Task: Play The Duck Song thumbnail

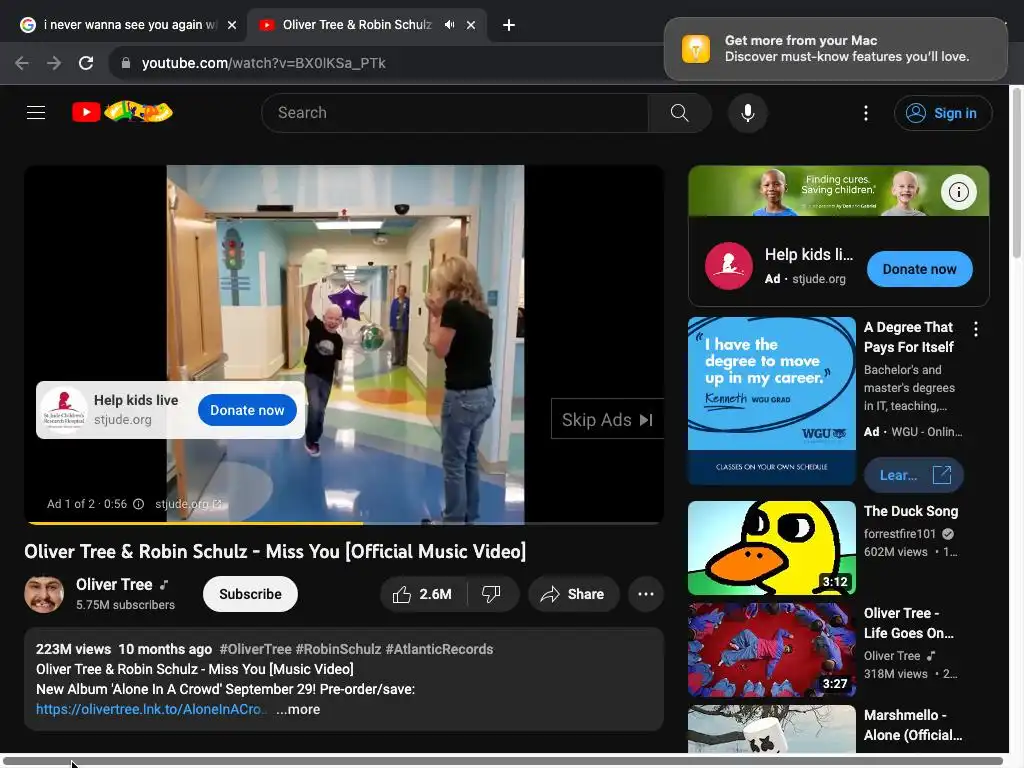Action: point(771,548)
